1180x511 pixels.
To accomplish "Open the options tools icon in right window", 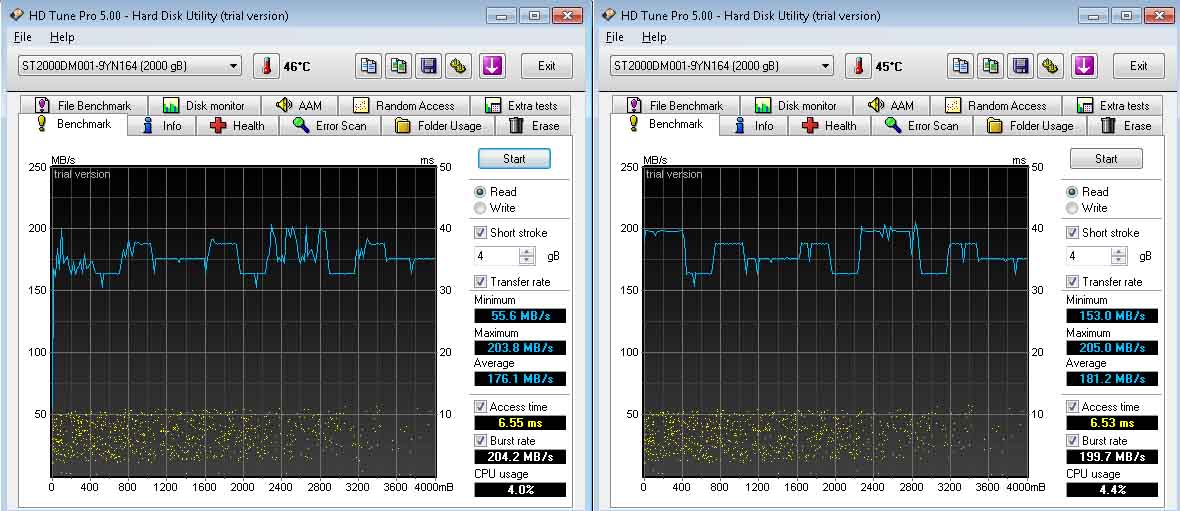I will [x=1051, y=66].
